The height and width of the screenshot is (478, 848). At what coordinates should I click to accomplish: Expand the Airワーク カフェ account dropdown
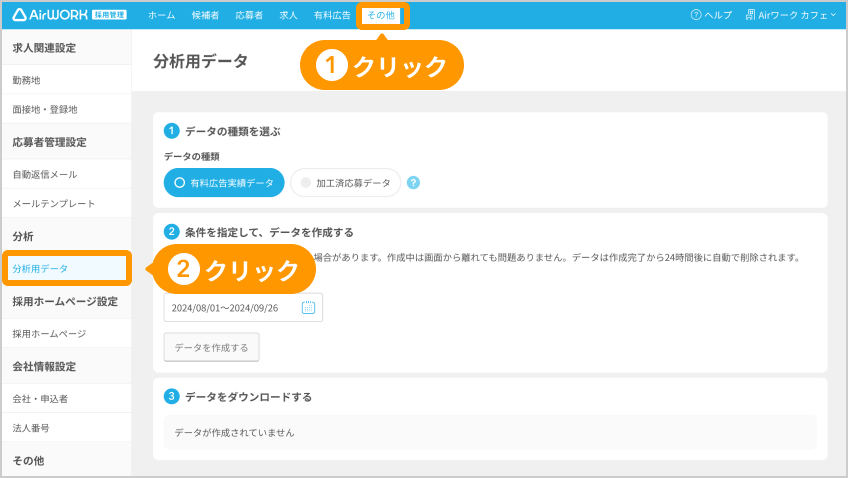point(791,15)
